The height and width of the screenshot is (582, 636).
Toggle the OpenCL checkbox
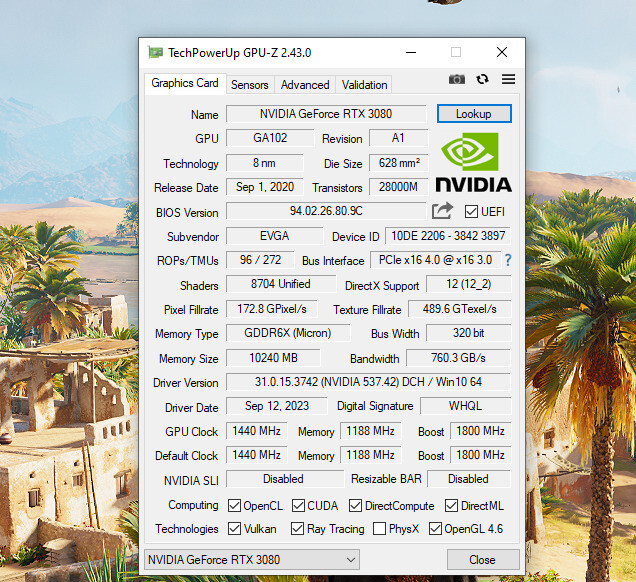[x=234, y=505]
